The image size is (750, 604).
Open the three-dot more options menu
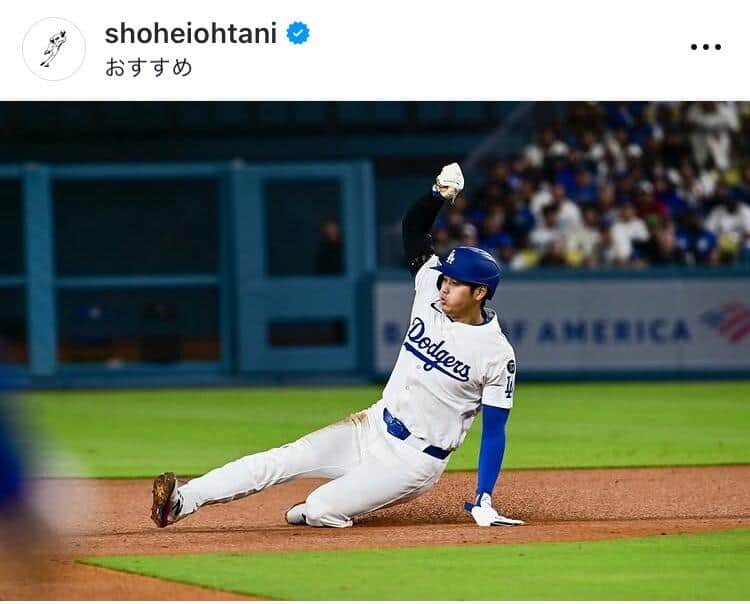coord(706,47)
